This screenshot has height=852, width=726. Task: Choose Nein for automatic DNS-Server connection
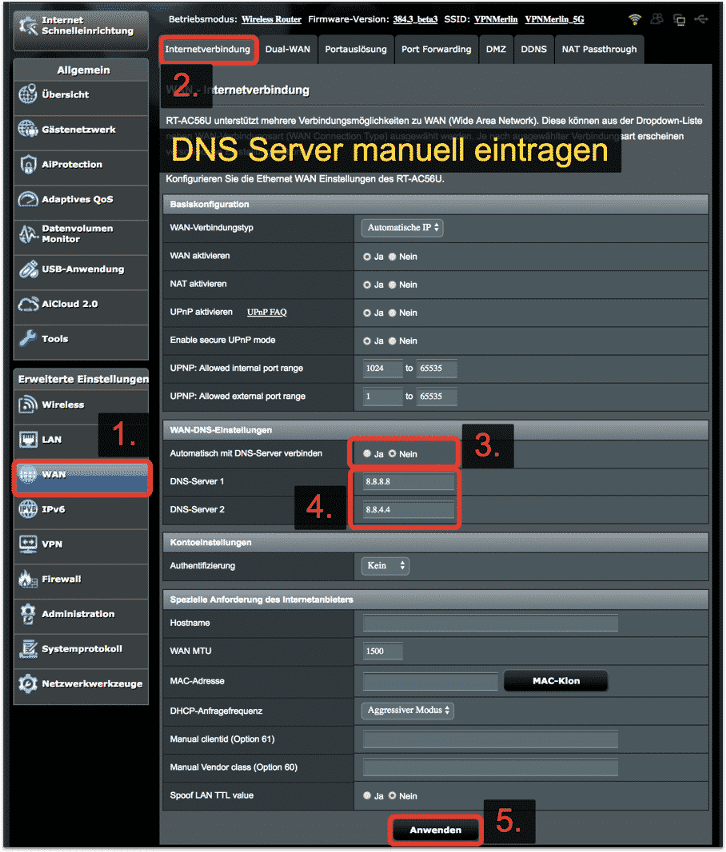[x=392, y=454]
